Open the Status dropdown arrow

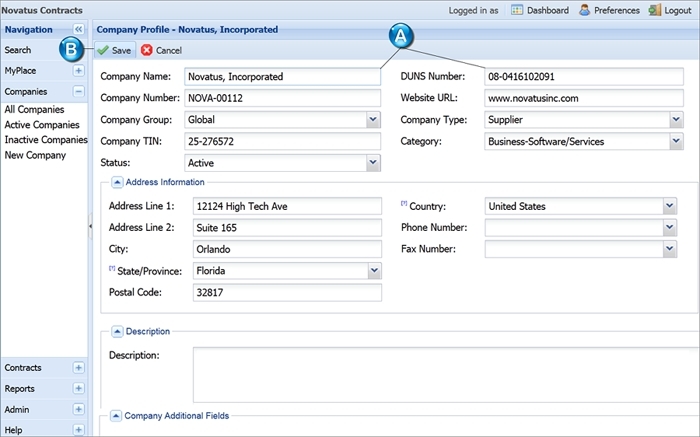(x=373, y=163)
